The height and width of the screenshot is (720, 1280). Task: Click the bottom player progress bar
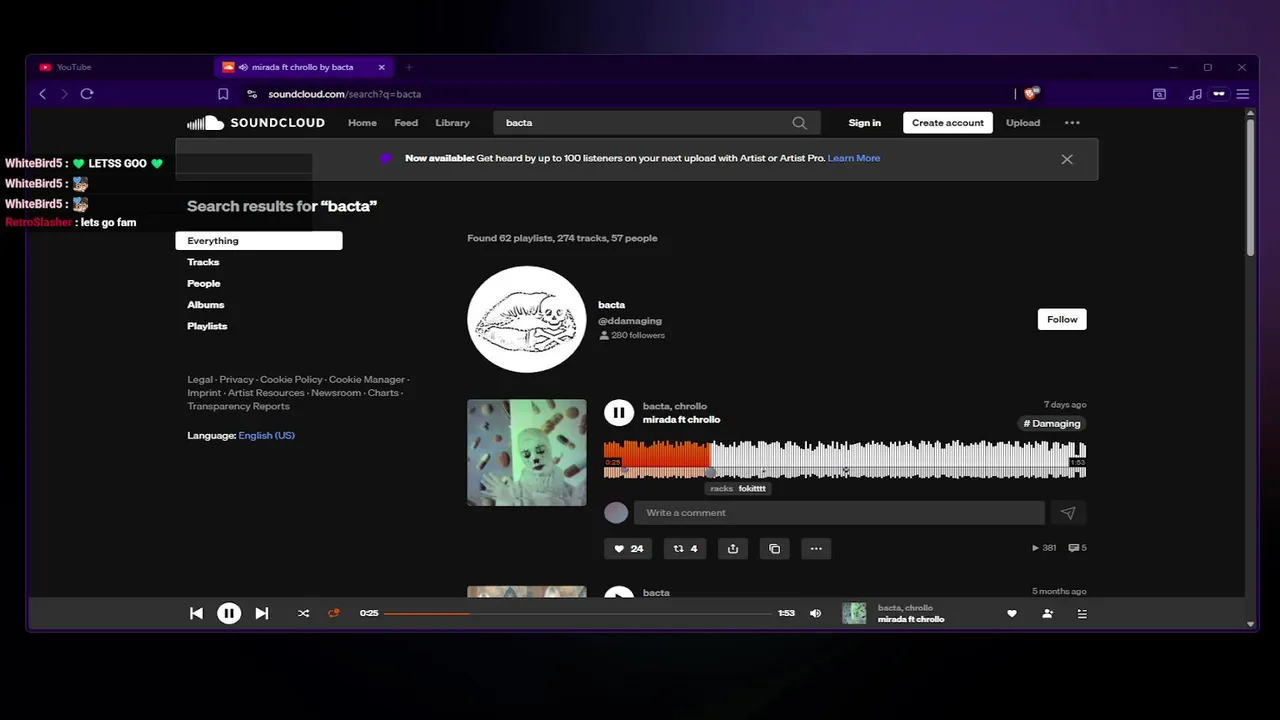[578, 613]
